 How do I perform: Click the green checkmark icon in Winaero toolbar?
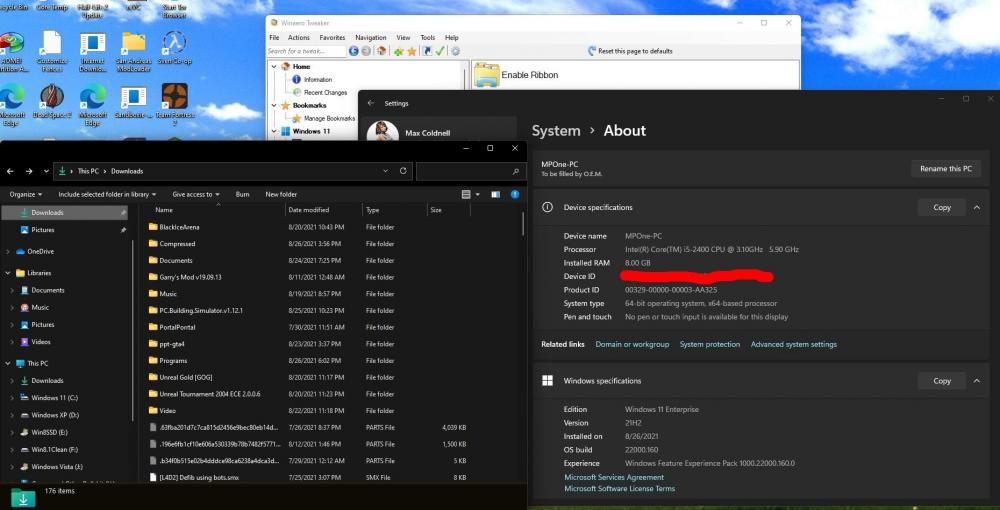pyautogui.click(x=440, y=51)
